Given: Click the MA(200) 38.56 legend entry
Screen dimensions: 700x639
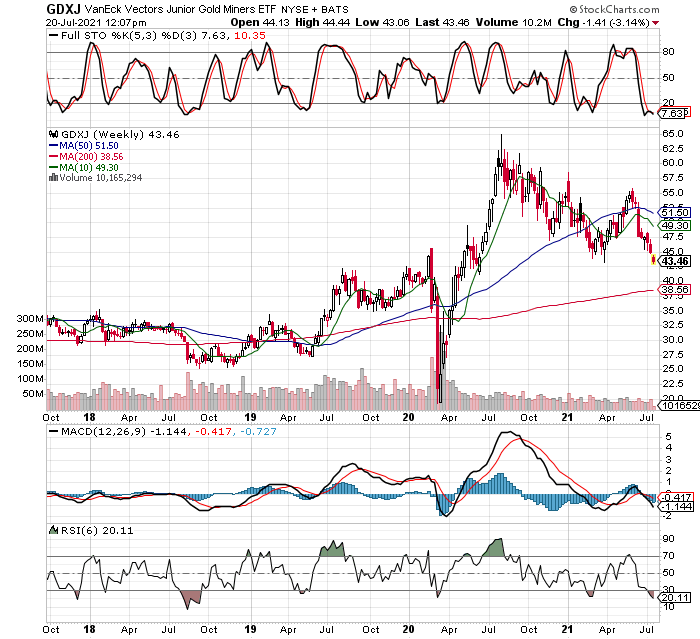Looking at the screenshot, I should click(x=91, y=157).
